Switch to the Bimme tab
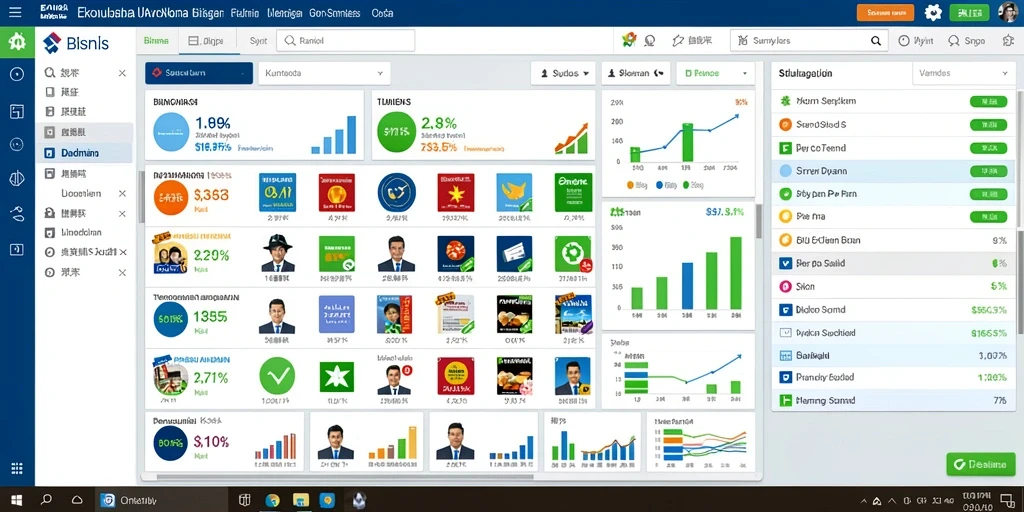This screenshot has height=512, width=1024. click(156, 40)
